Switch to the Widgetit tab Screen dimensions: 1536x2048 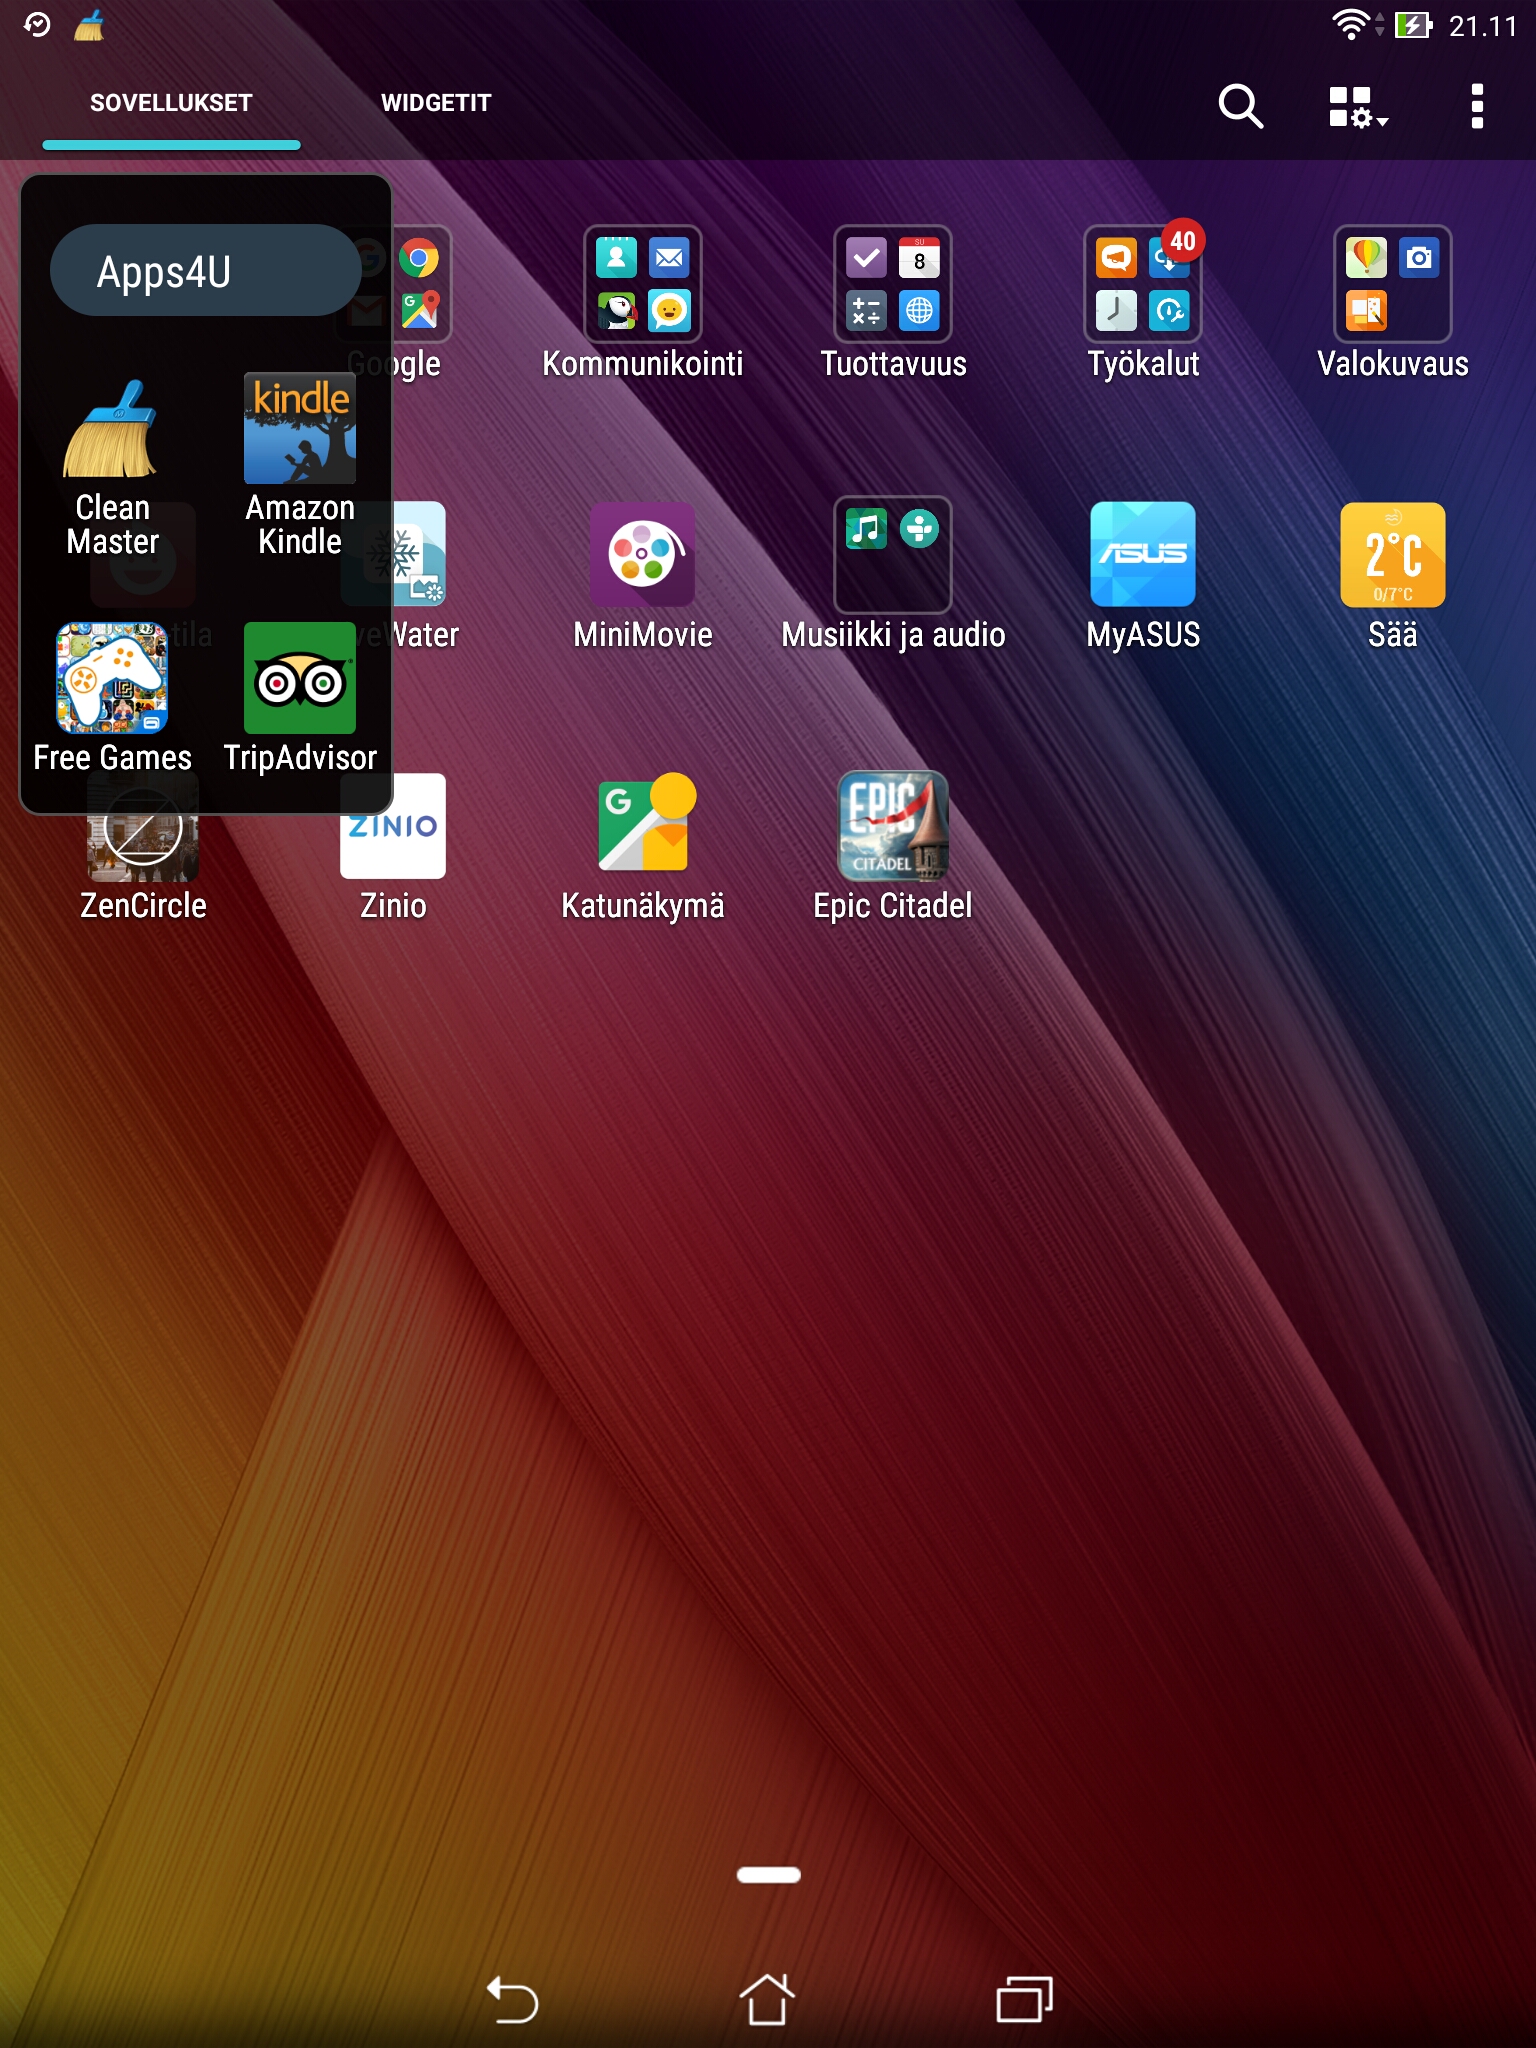pyautogui.click(x=436, y=103)
